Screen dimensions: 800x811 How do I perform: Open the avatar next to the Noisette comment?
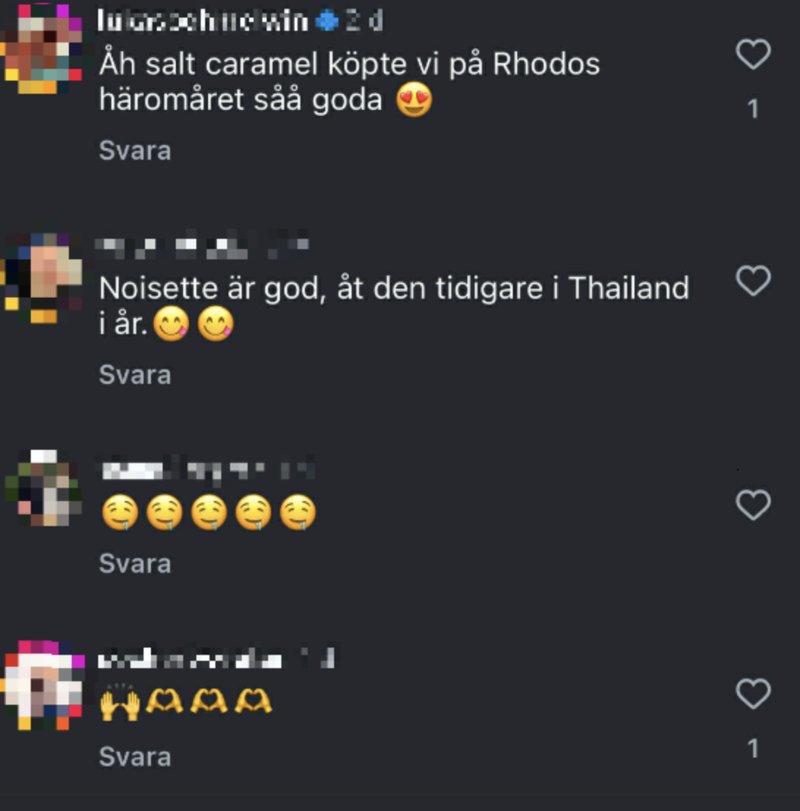[x=42, y=278]
